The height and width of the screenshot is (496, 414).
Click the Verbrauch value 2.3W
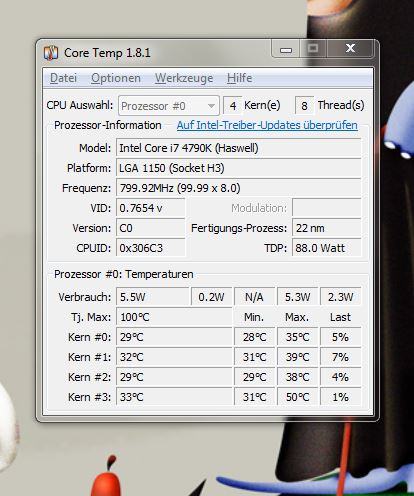point(341,297)
